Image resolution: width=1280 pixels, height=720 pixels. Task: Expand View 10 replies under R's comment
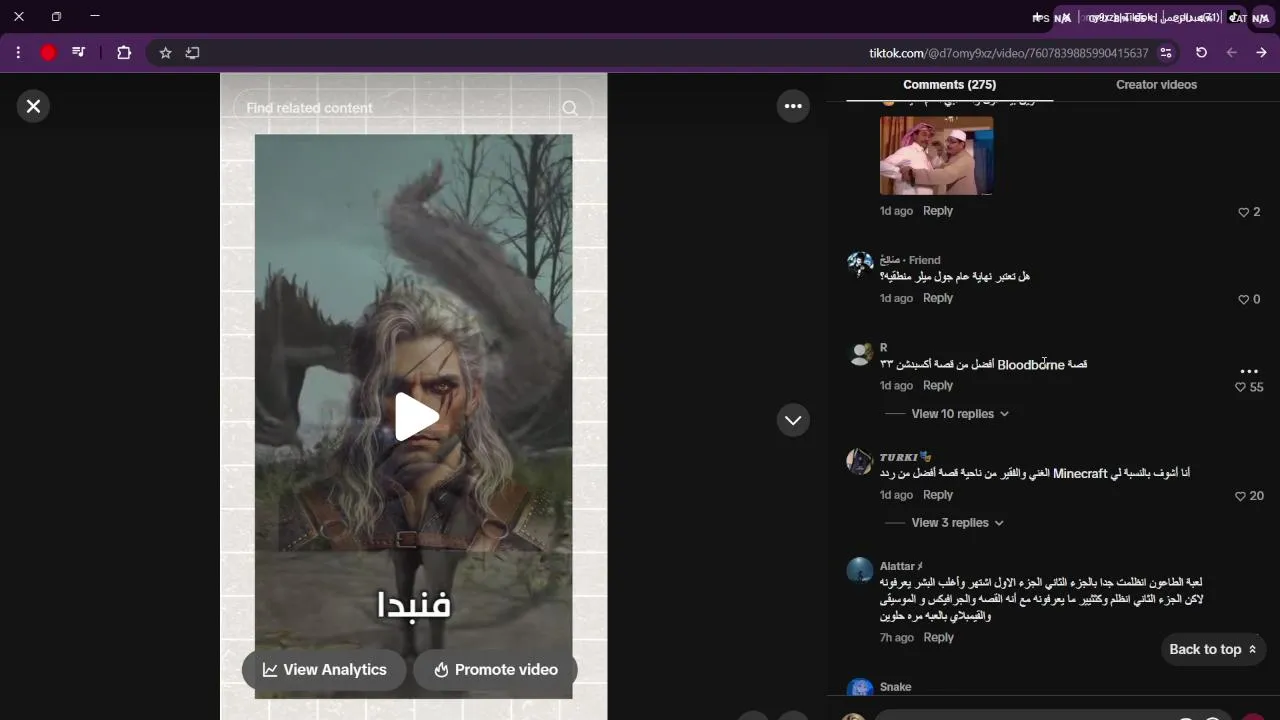click(x=960, y=414)
